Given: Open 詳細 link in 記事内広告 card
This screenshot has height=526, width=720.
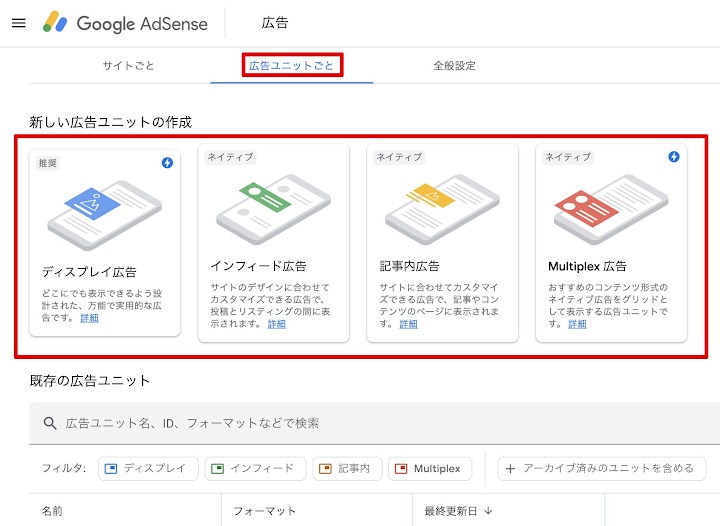Looking at the screenshot, I should click(408, 324).
